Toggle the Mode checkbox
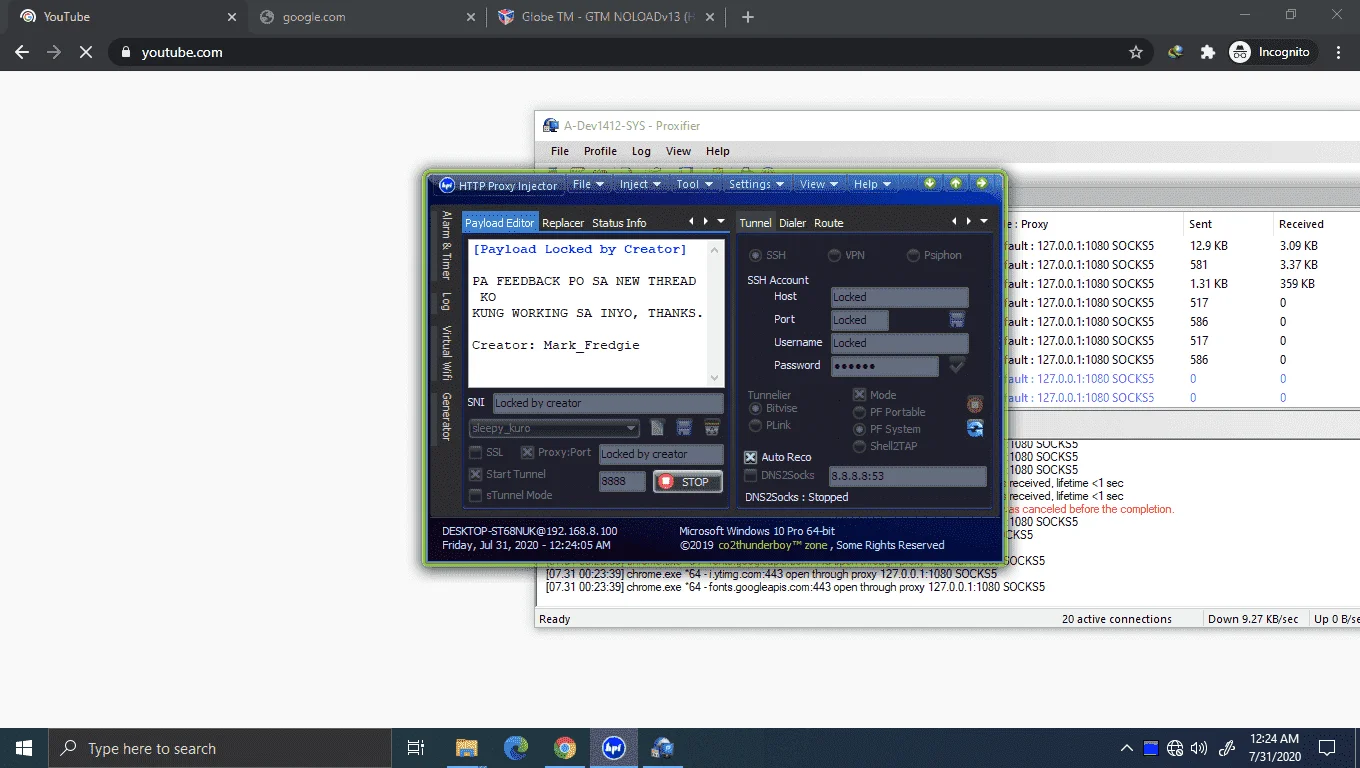 click(x=859, y=395)
